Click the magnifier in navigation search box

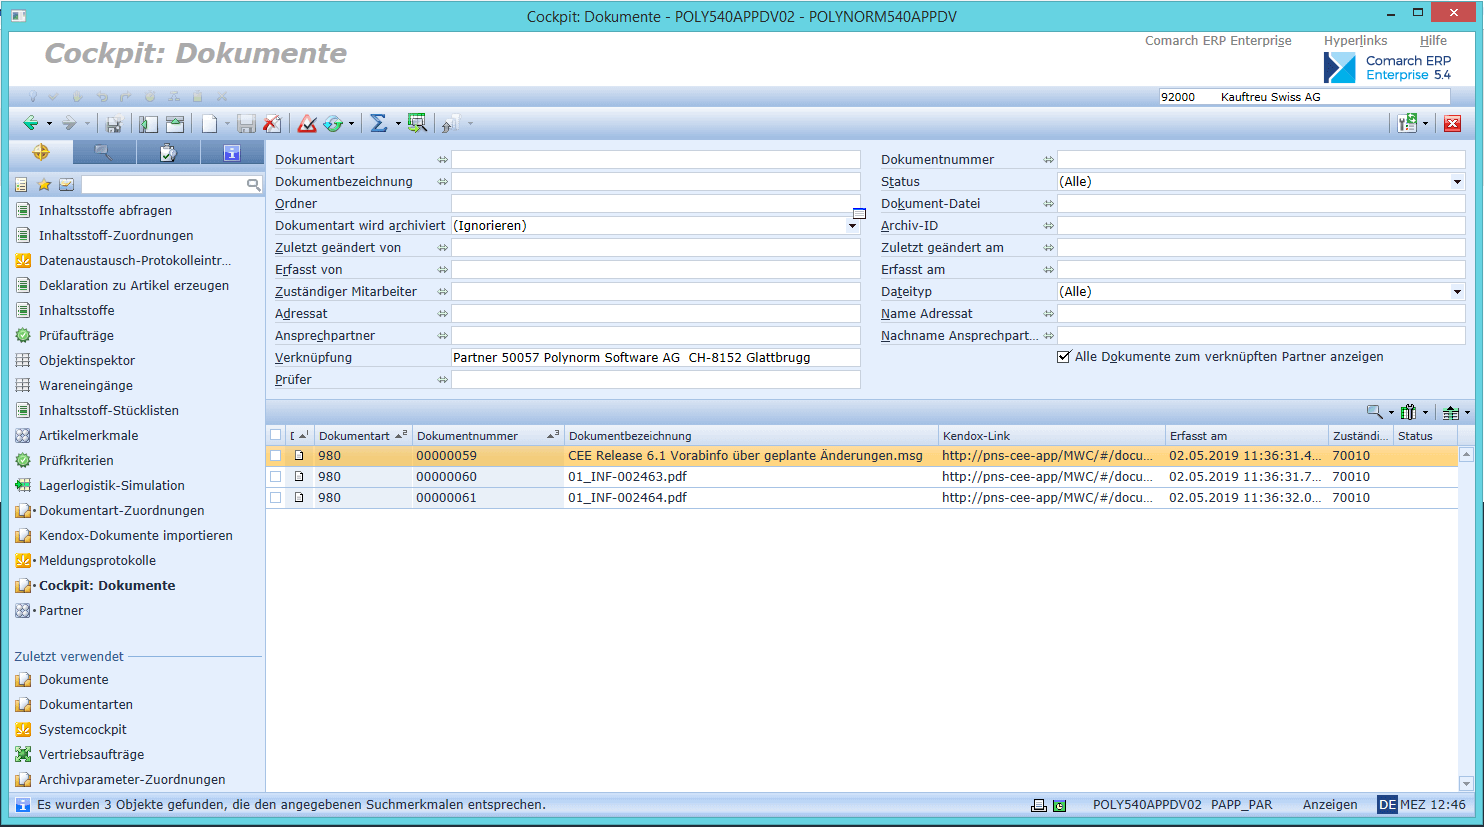pyautogui.click(x=253, y=184)
